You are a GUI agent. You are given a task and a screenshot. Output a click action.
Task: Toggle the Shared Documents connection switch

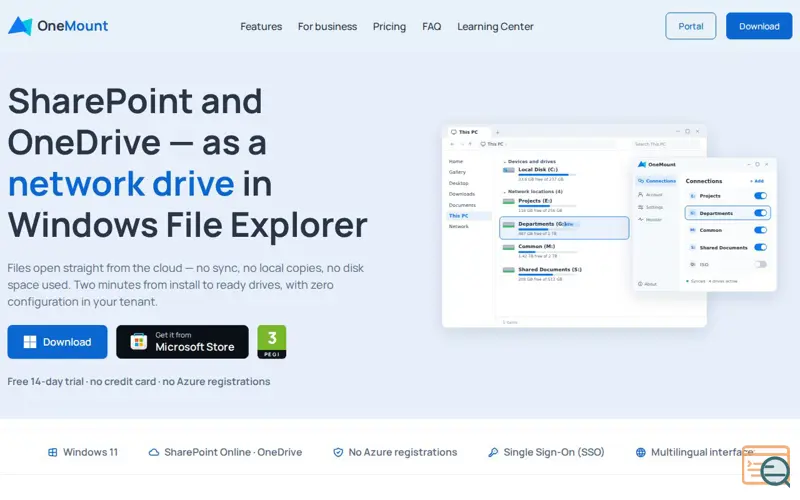click(x=760, y=247)
